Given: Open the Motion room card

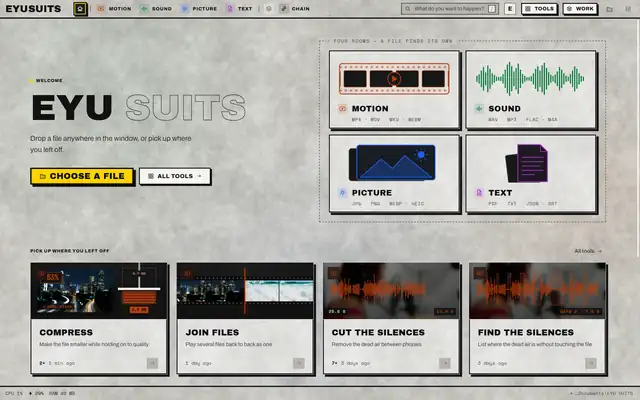Looking at the screenshot, I should [394, 89].
